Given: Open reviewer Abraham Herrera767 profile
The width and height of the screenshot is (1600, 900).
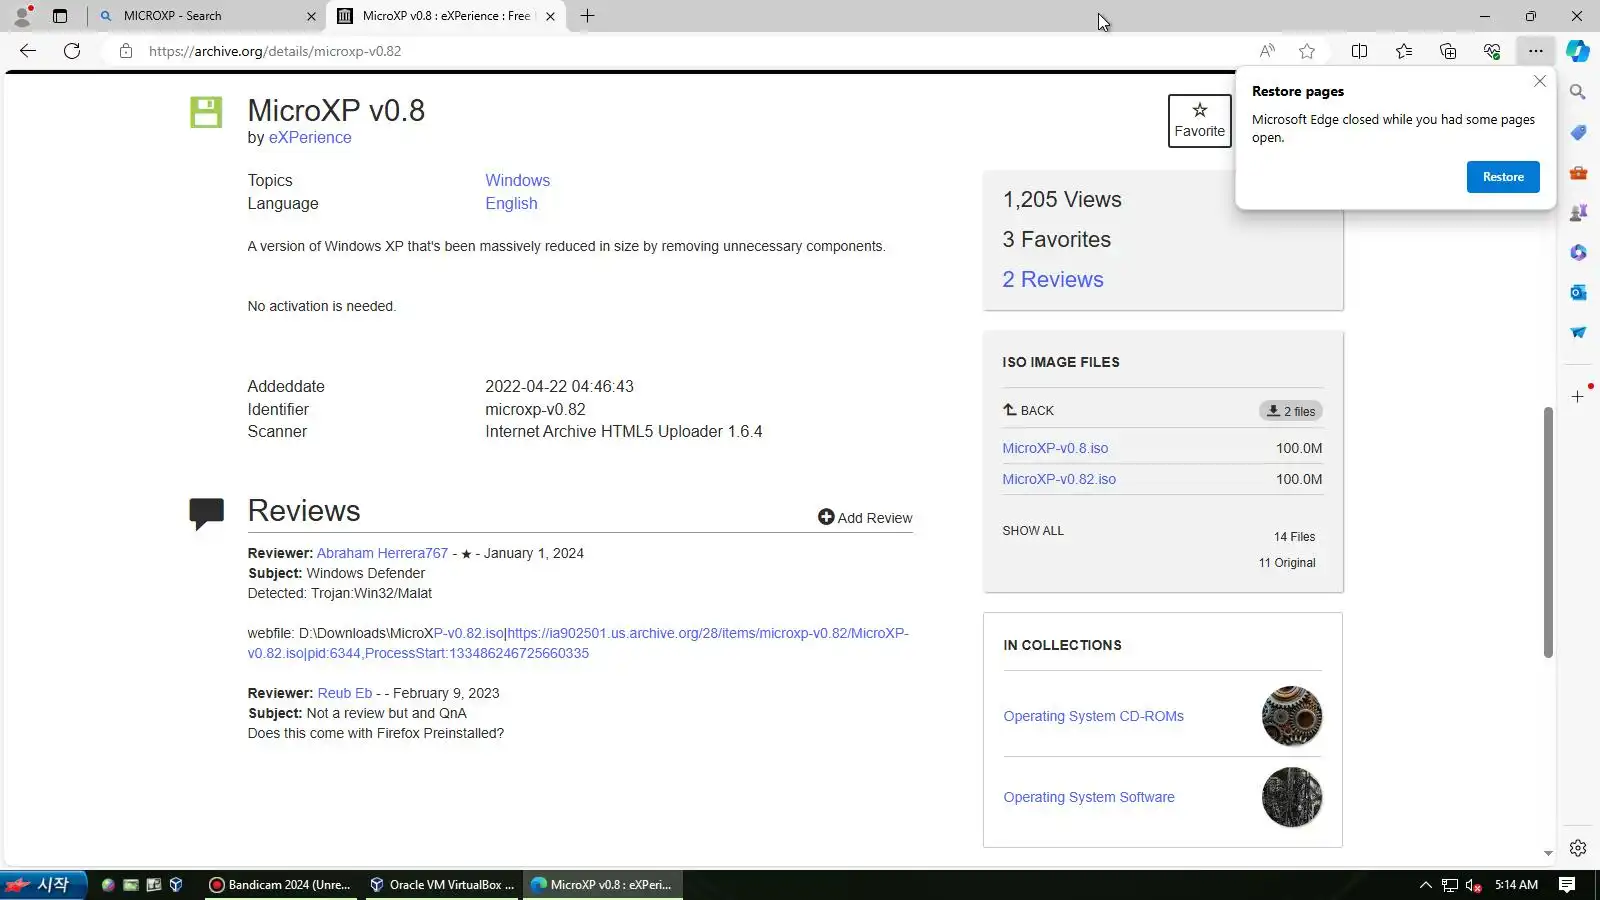Looking at the screenshot, I should [x=382, y=554].
